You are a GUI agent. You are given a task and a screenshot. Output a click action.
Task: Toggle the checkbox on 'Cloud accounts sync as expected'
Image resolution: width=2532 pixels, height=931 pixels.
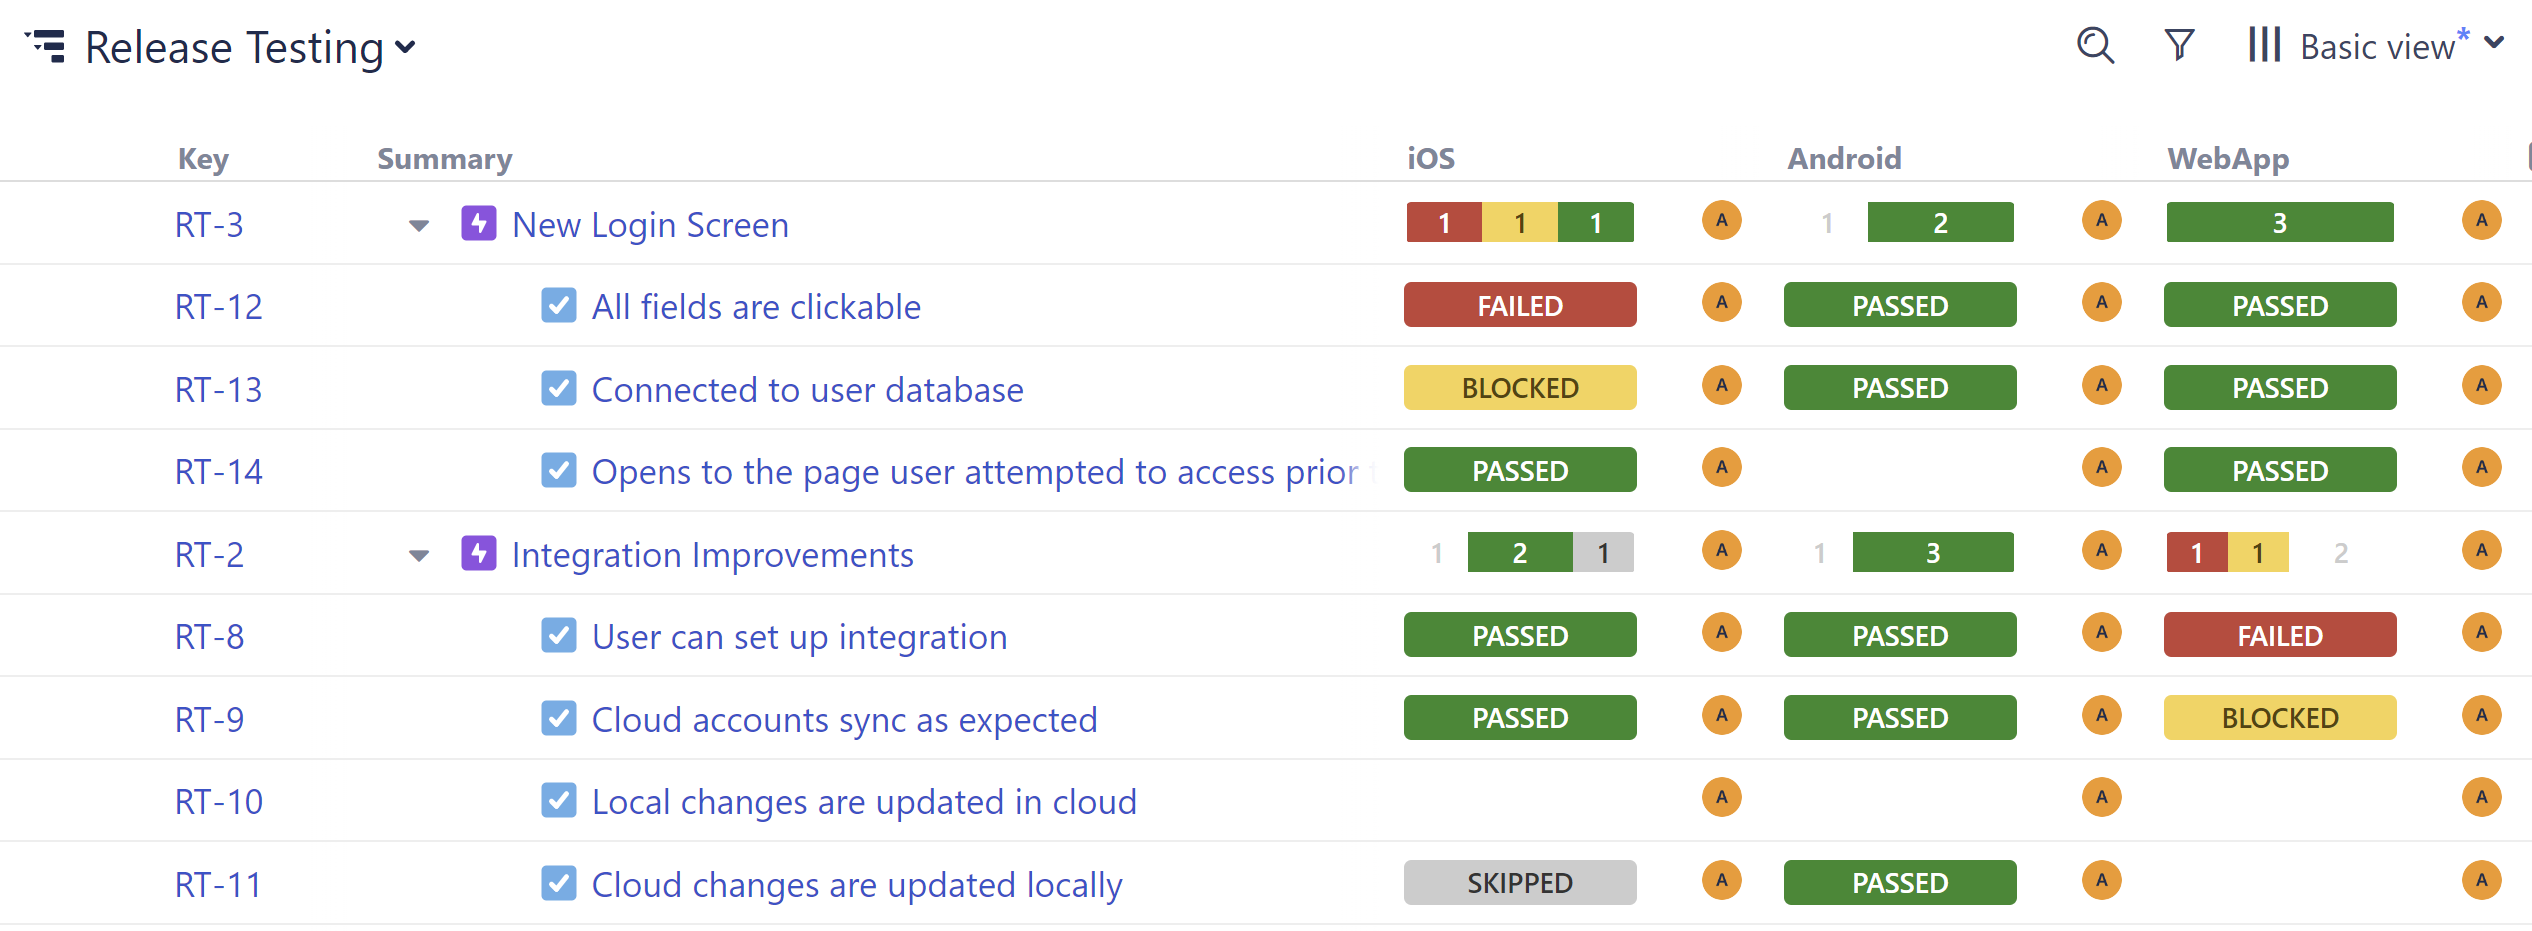pyautogui.click(x=559, y=718)
